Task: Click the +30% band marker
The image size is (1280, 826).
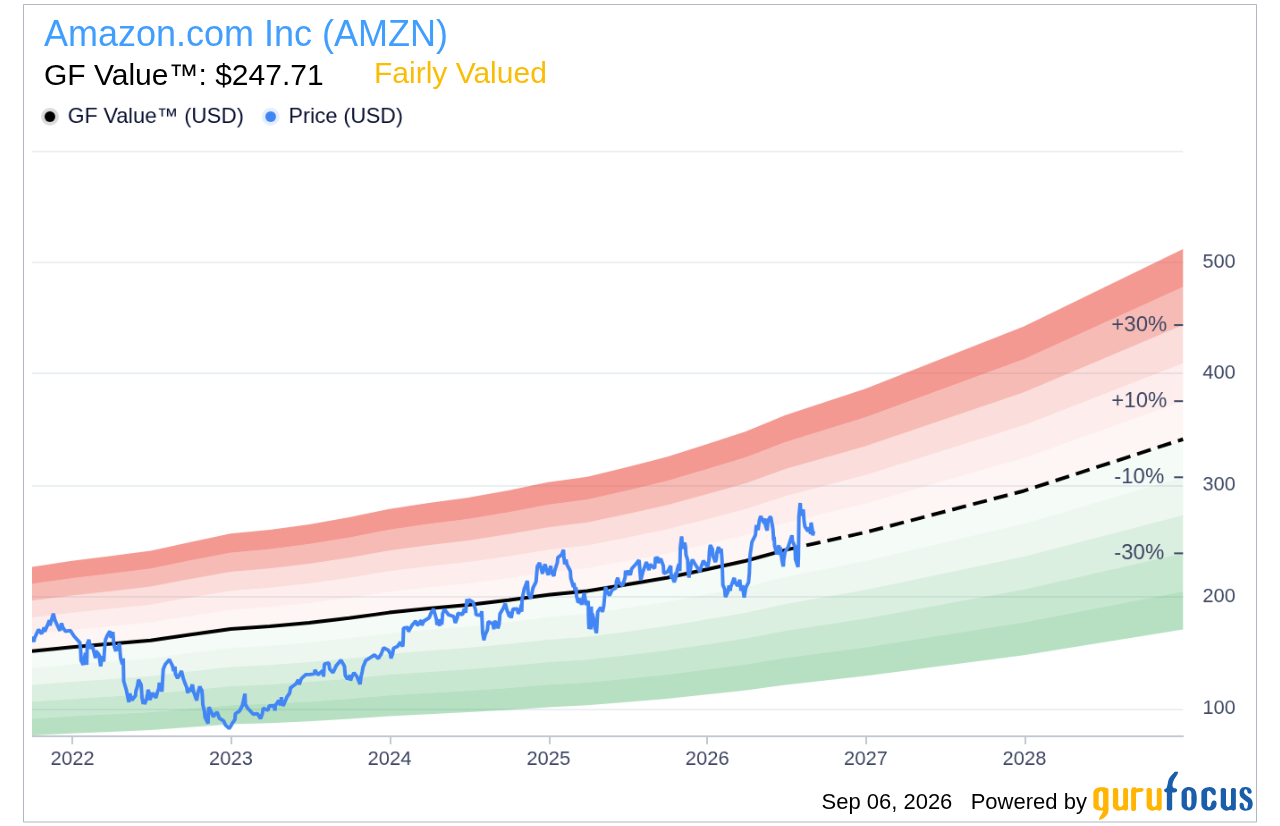Action: (1139, 324)
